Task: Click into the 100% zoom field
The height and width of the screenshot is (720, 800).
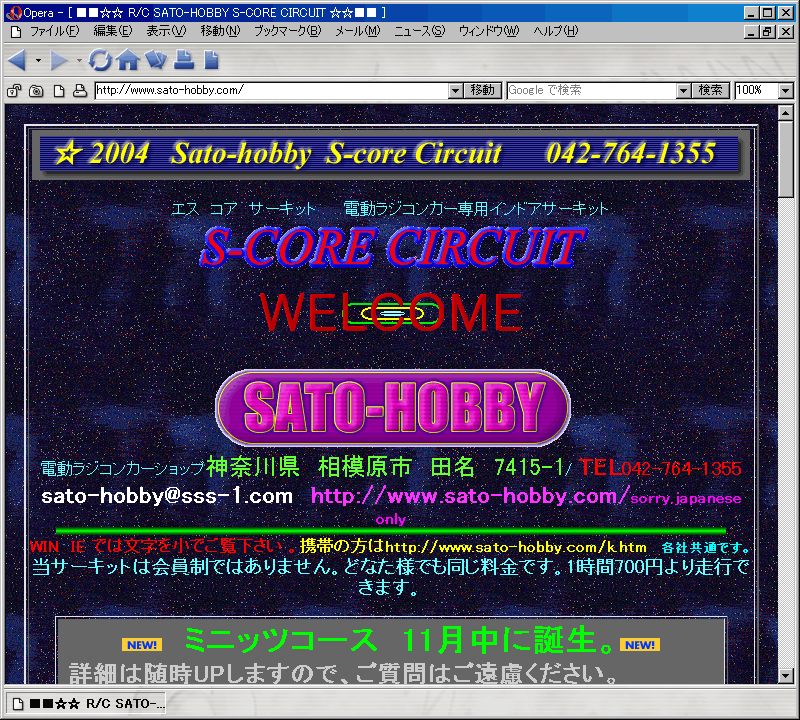Action: pos(757,91)
